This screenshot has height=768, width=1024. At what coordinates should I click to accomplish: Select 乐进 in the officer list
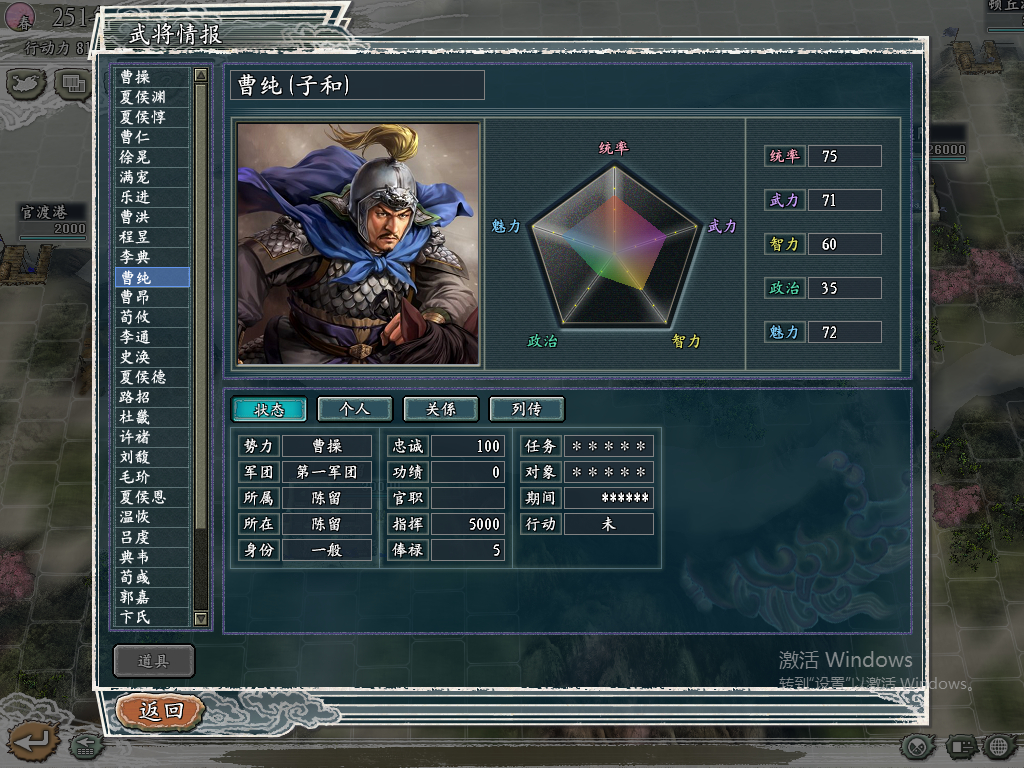pyautogui.click(x=152, y=197)
